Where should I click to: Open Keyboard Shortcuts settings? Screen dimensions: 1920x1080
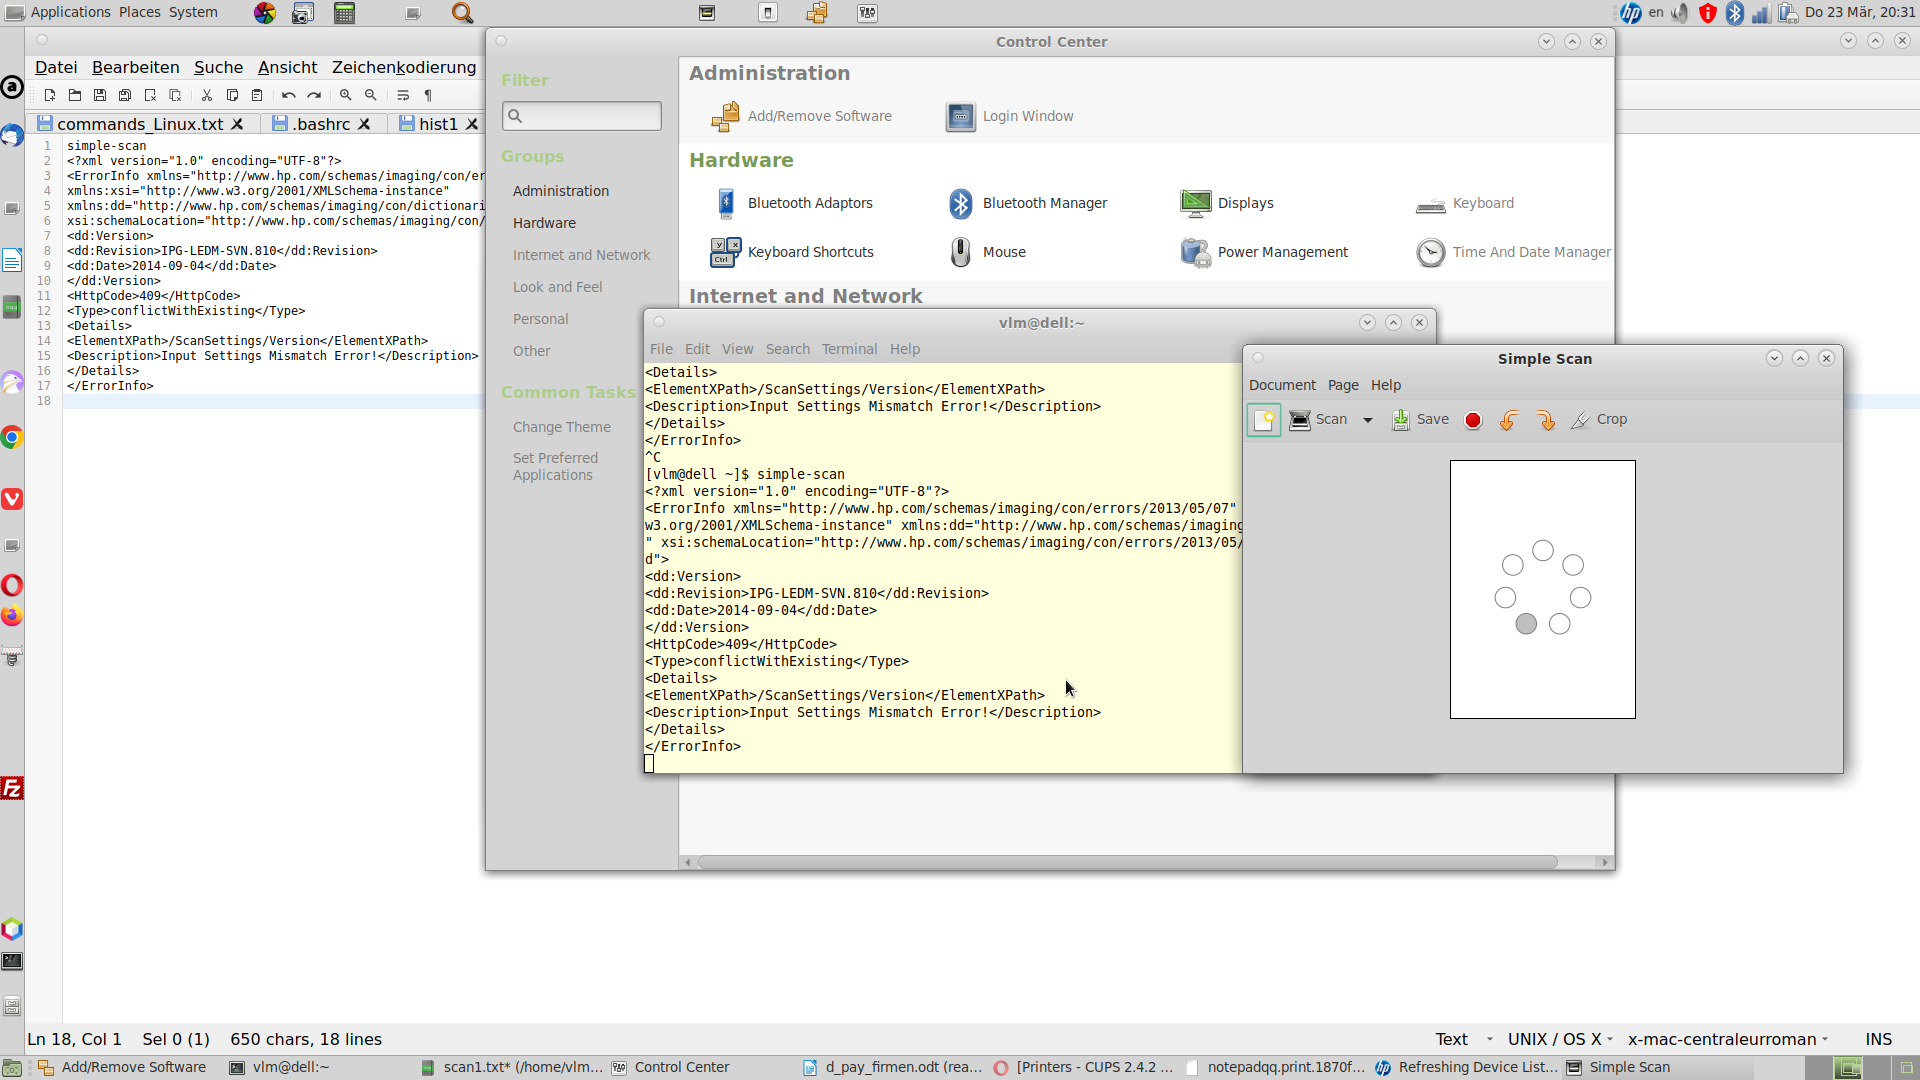coord(792,252)
